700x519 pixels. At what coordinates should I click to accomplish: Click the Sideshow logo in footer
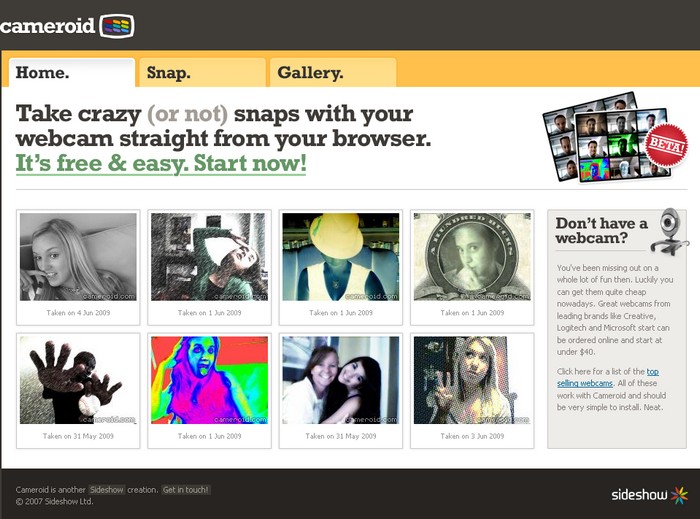649,494
